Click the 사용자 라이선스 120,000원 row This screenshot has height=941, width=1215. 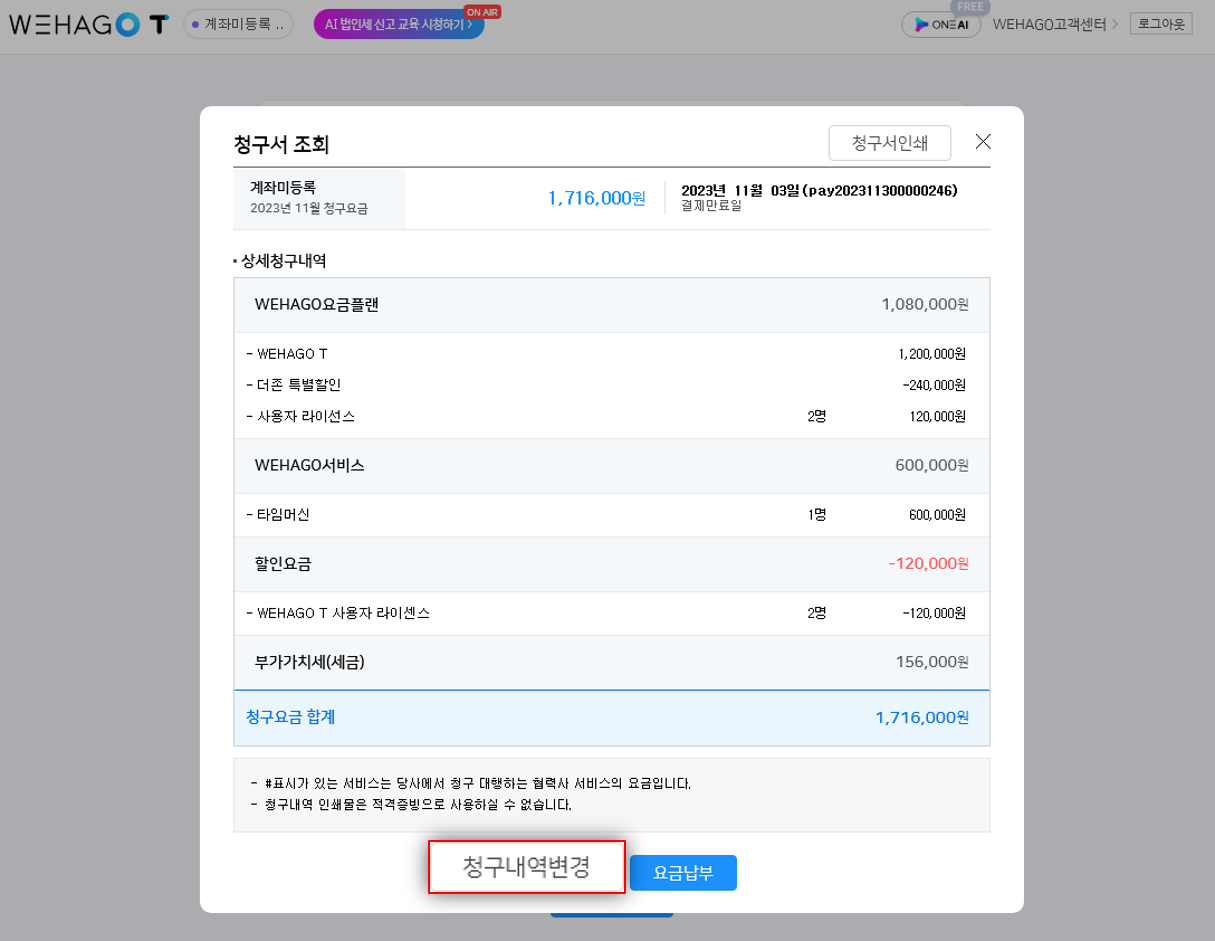coord(612,416)
